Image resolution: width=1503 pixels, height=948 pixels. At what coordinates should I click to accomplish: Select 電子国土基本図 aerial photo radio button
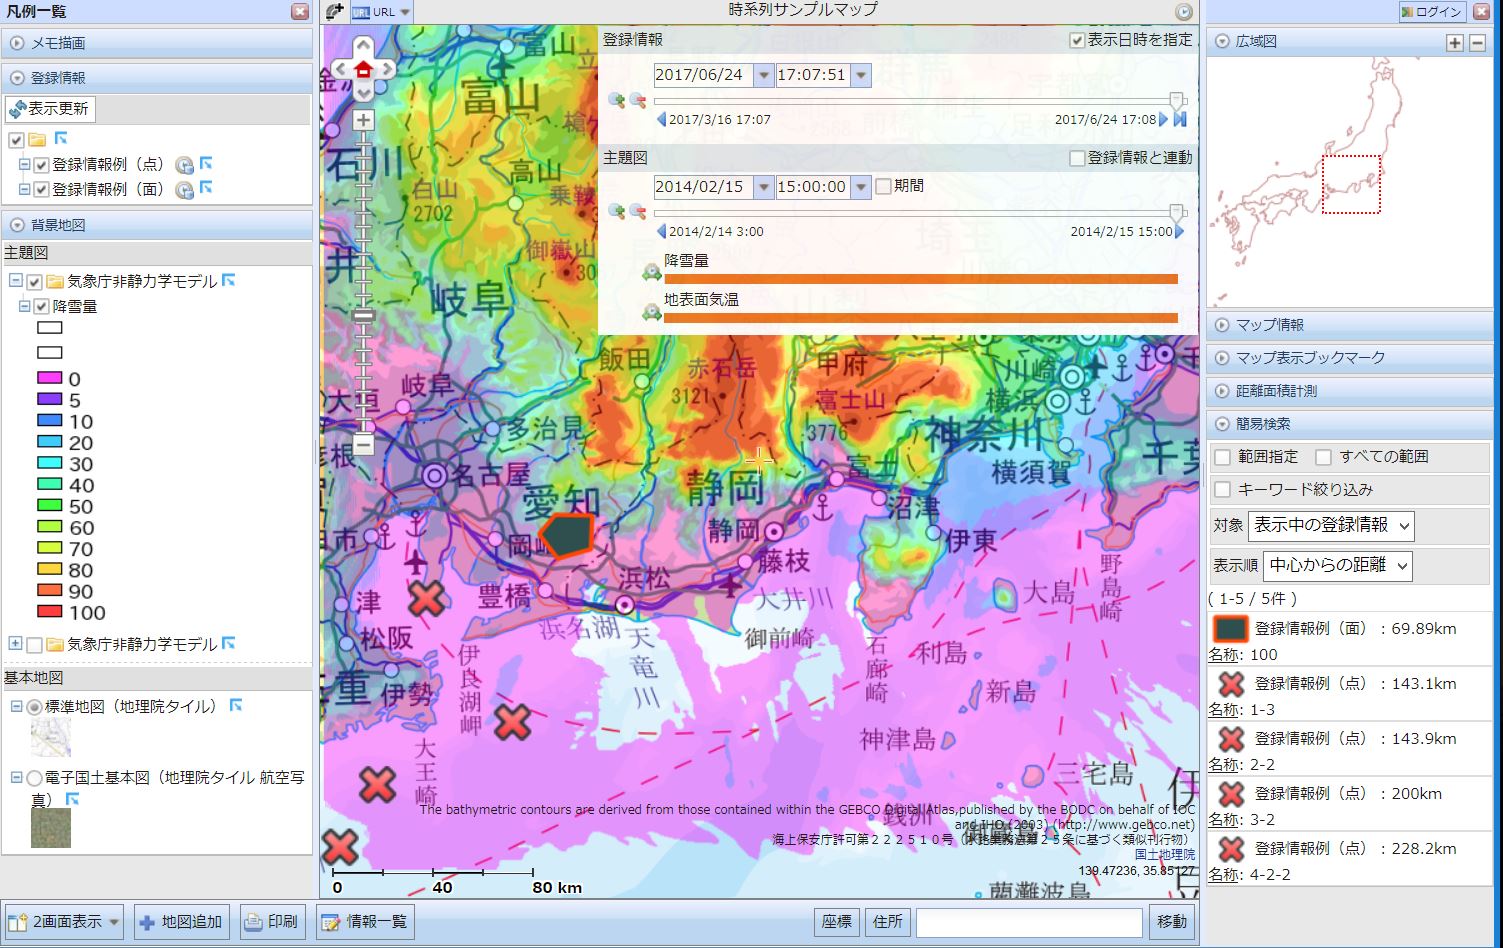click(x=35, y=777)
